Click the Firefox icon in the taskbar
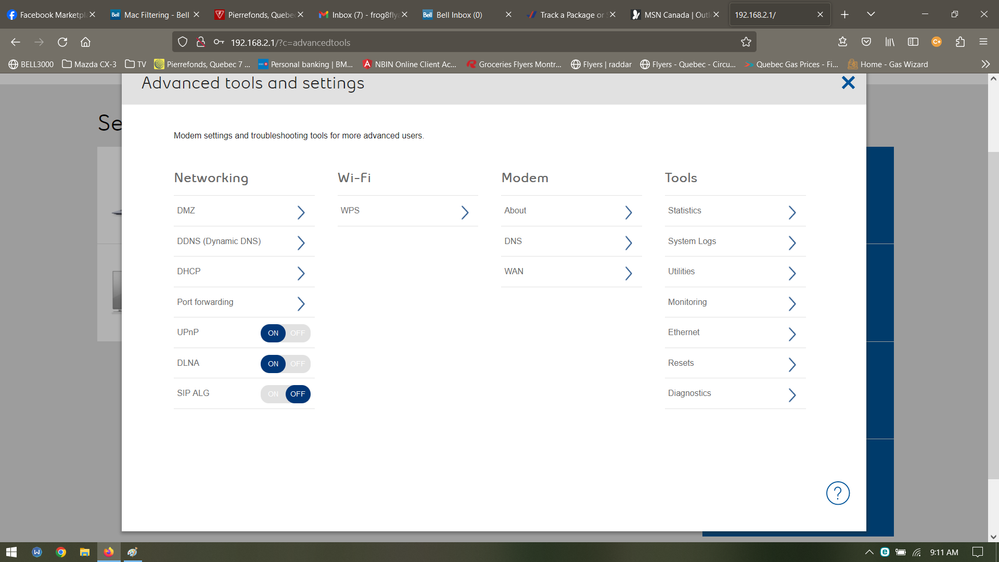This screenshot has width=999, height=562. (108, 552)
